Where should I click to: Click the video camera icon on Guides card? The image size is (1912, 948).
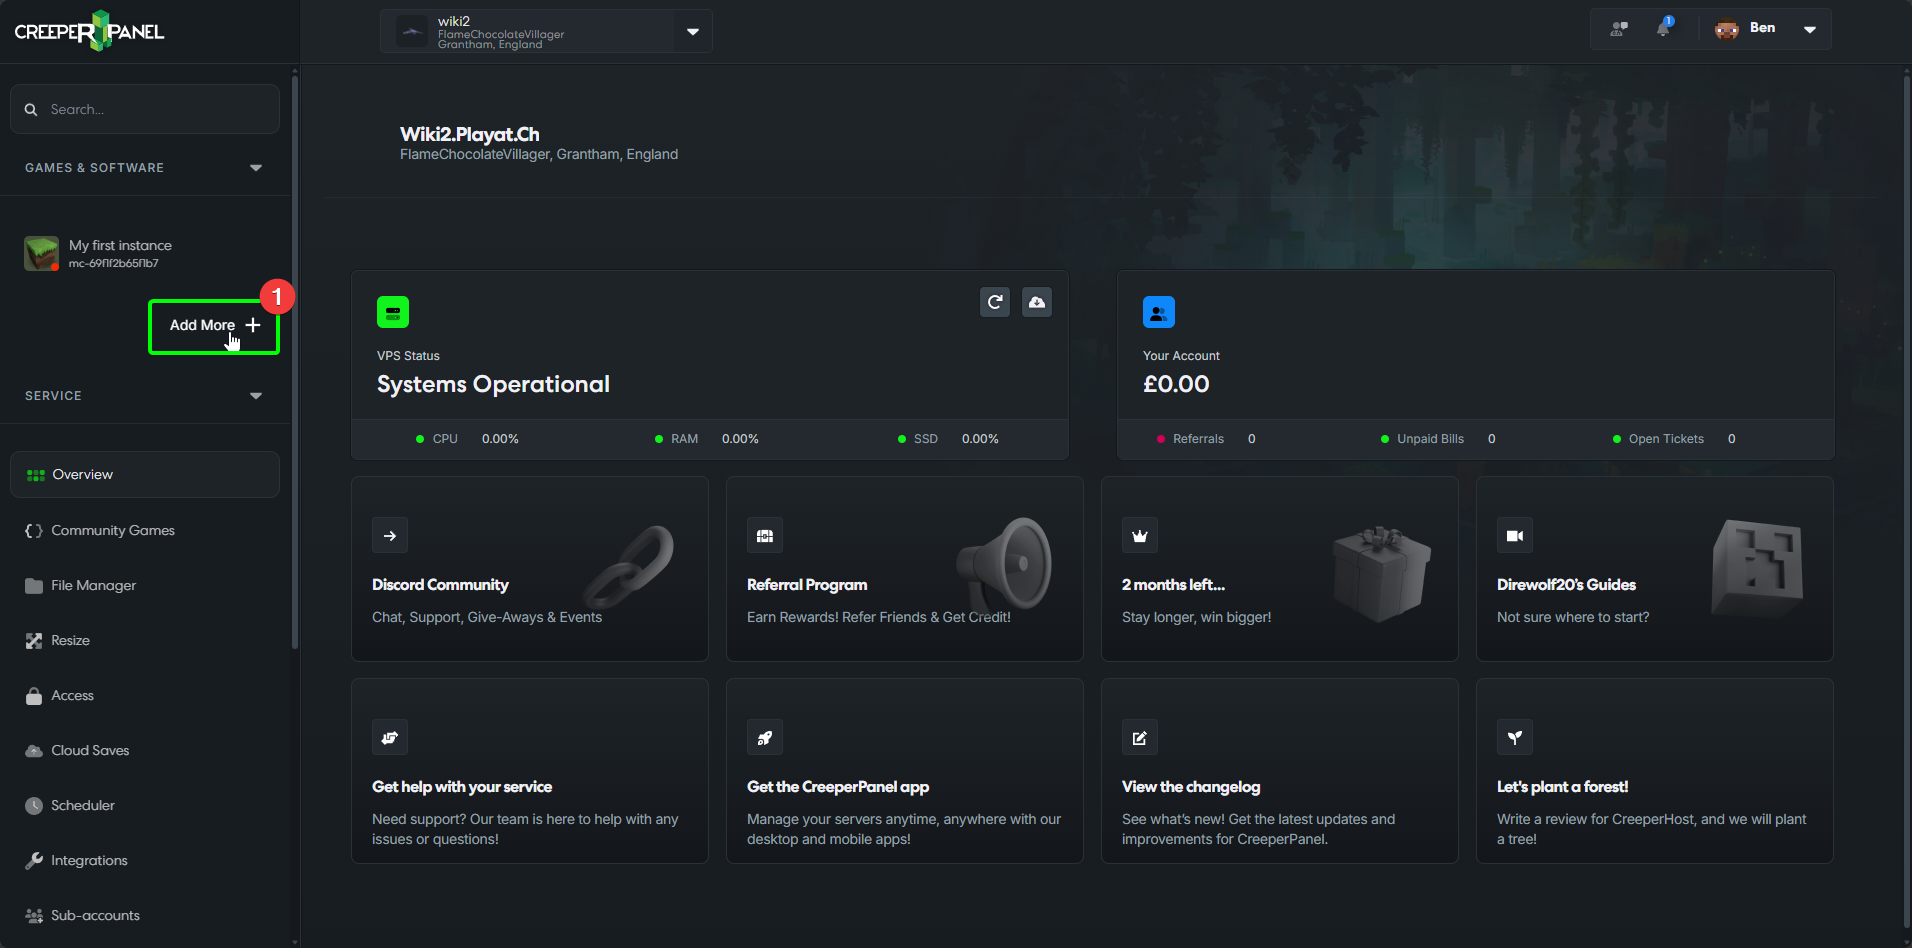1515,536
